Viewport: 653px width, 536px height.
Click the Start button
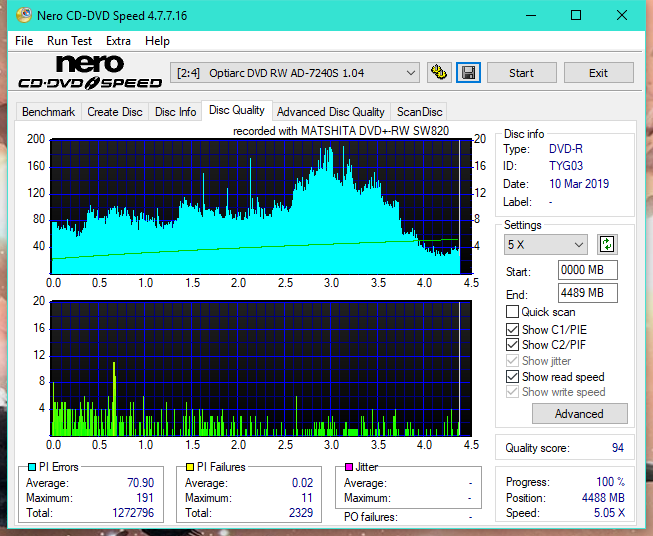coord(521,73)
